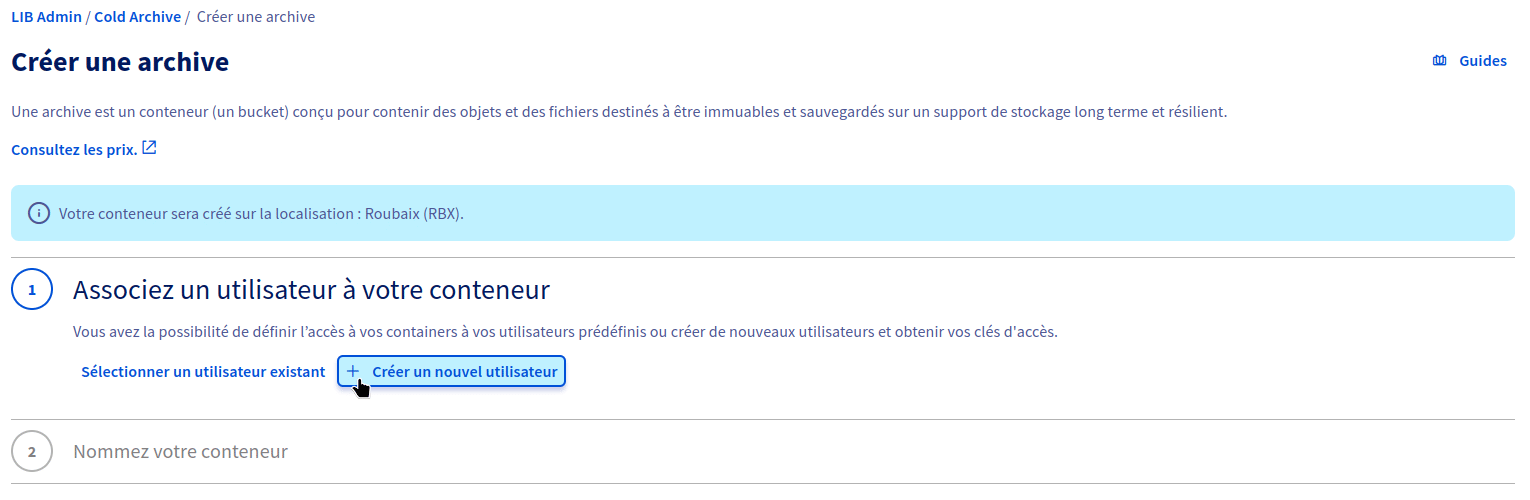The image size is (1530, 500).
Task: Go to LIB Admin in the breadcrumb
Action: [46, 17]
